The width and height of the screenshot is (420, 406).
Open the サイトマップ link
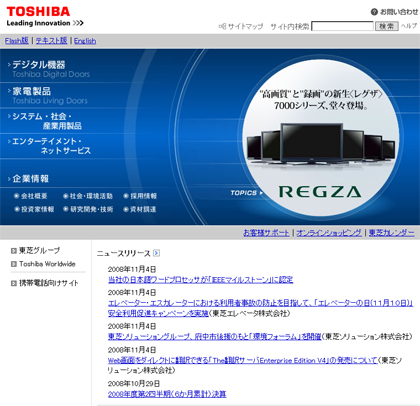[246, 26]
